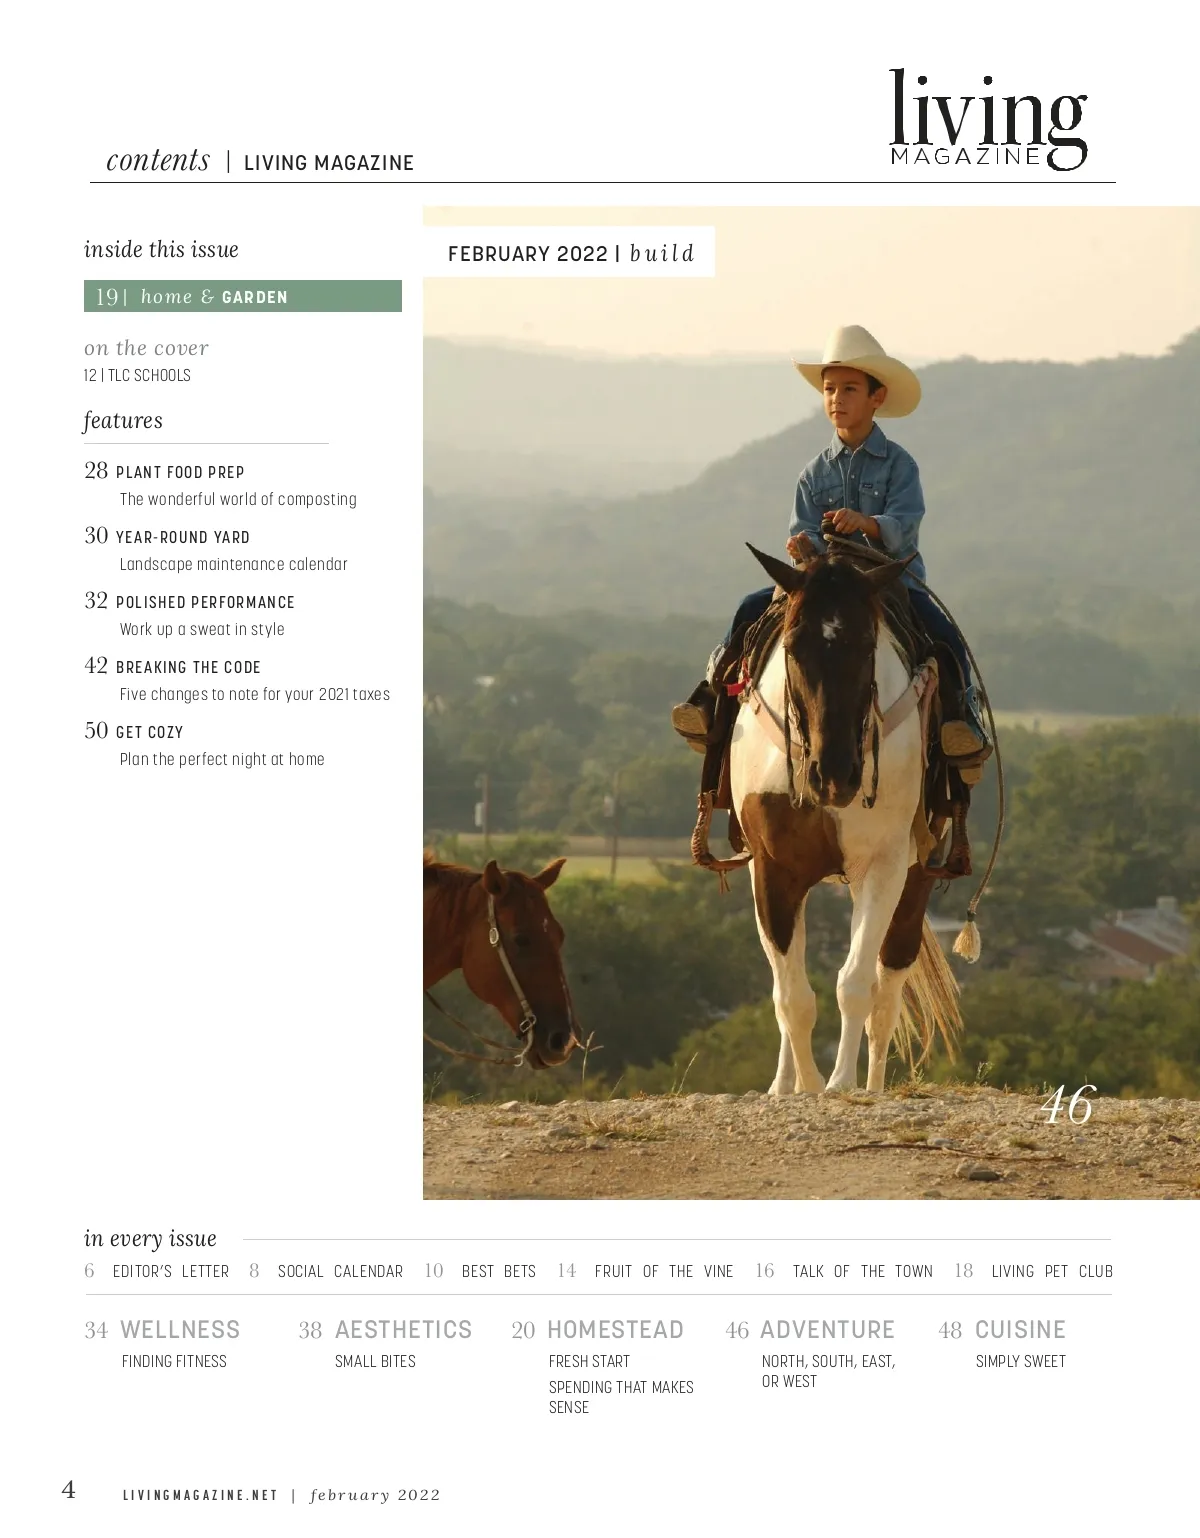Select Breaking the Code article

188,667
